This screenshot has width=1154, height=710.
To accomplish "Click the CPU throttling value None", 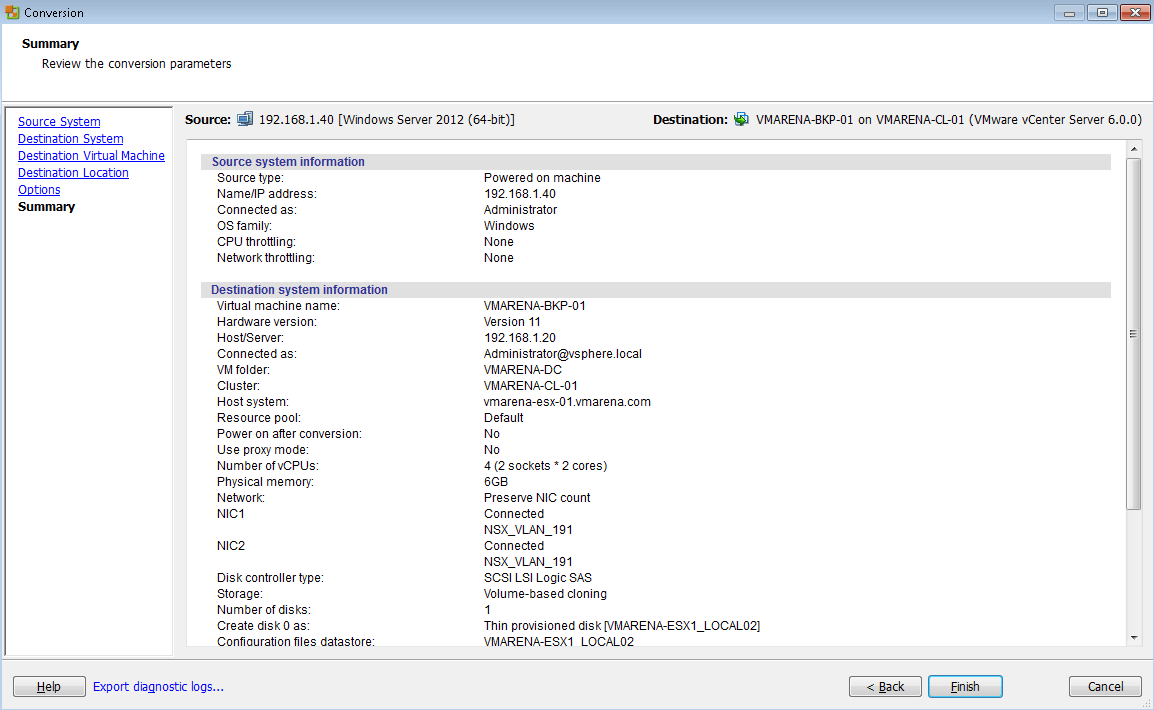I will 498,242.
